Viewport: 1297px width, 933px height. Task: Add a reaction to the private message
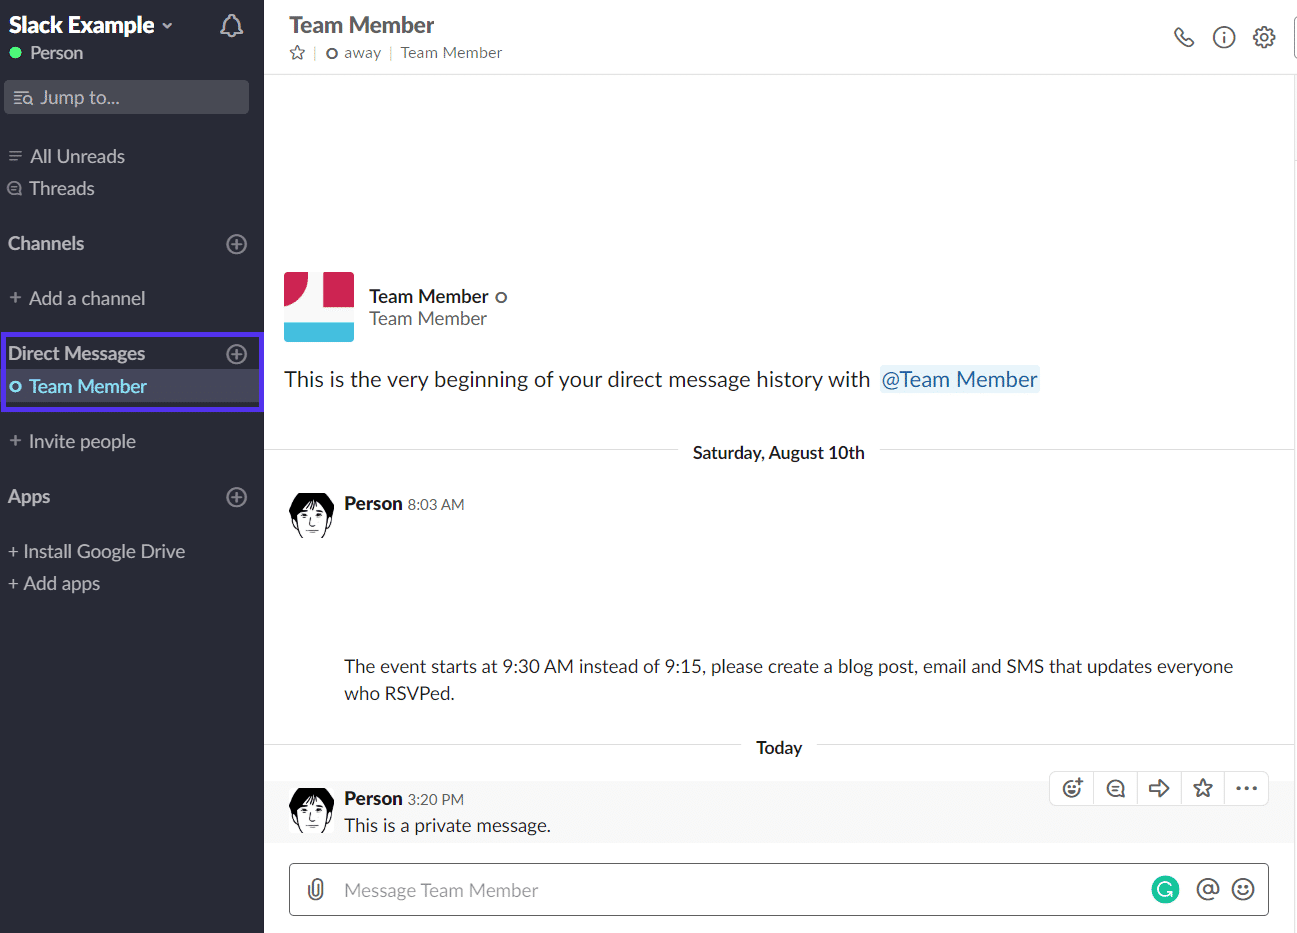click(x=1071, y=788)
